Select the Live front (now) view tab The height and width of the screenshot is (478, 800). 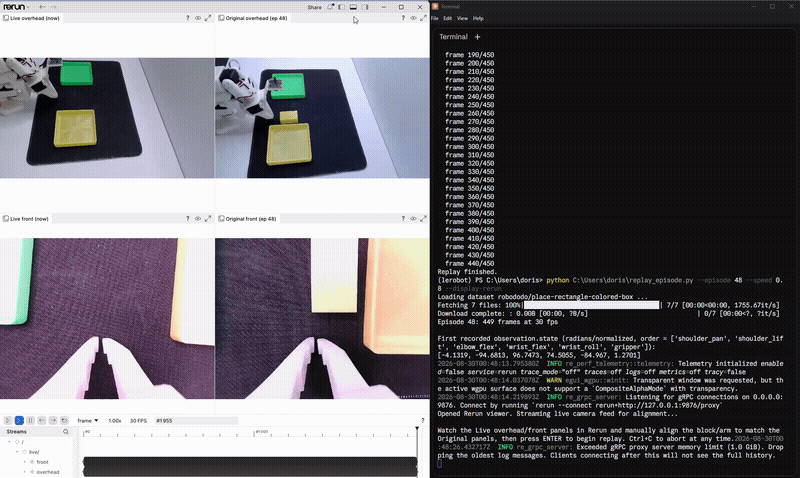pyautogui.click(x=26, y=218)
